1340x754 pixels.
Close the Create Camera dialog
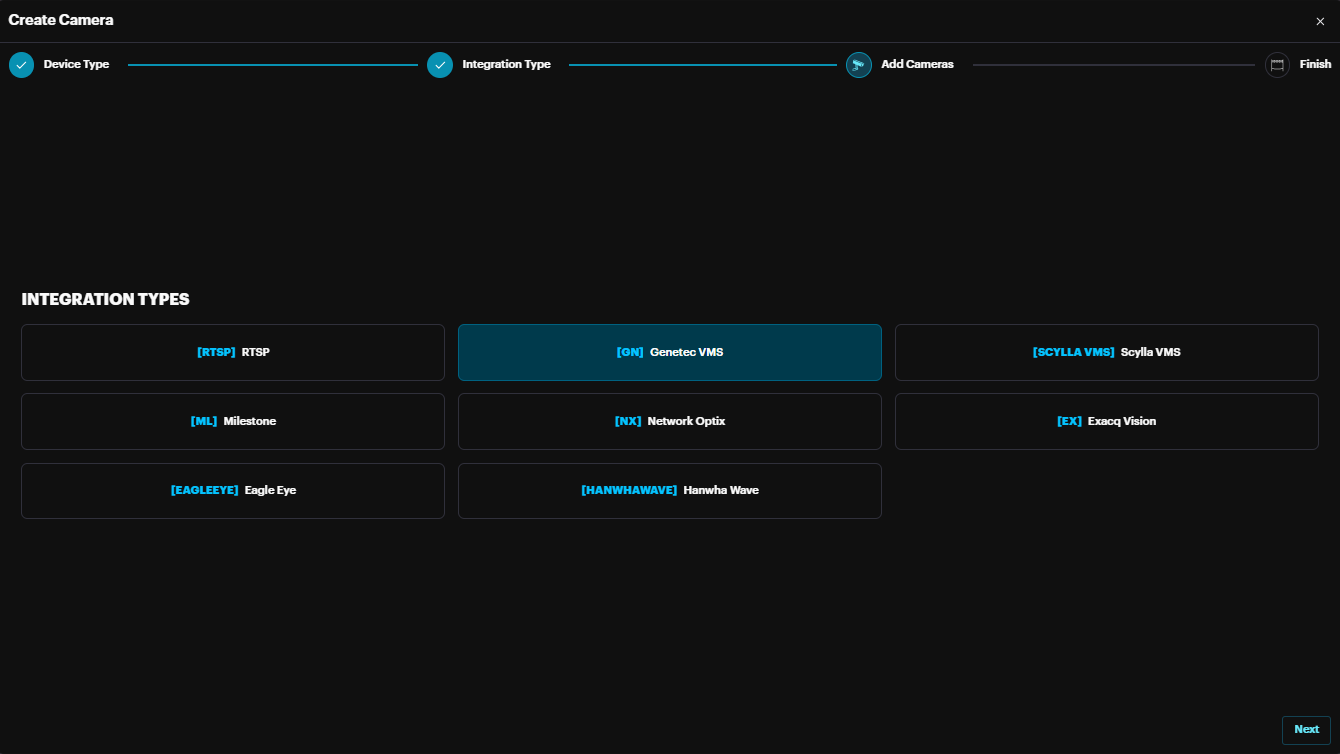(1320, 21)
